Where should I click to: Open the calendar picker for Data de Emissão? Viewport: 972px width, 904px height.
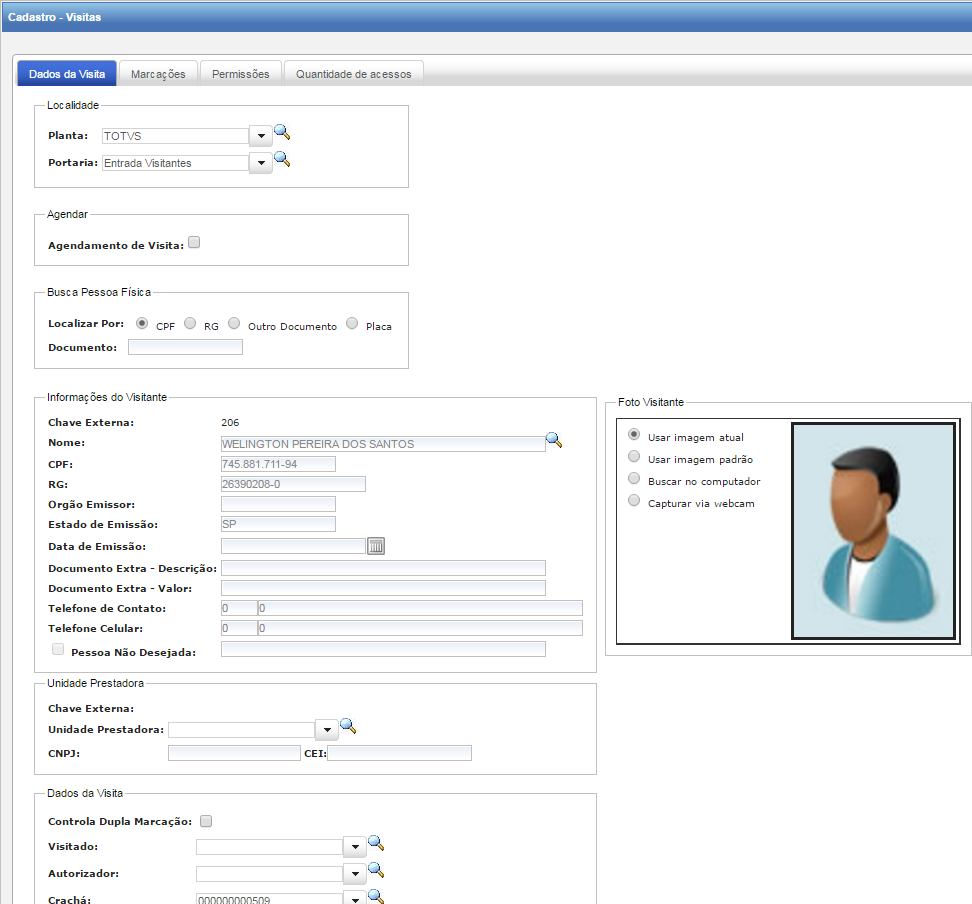coord(376,546)
